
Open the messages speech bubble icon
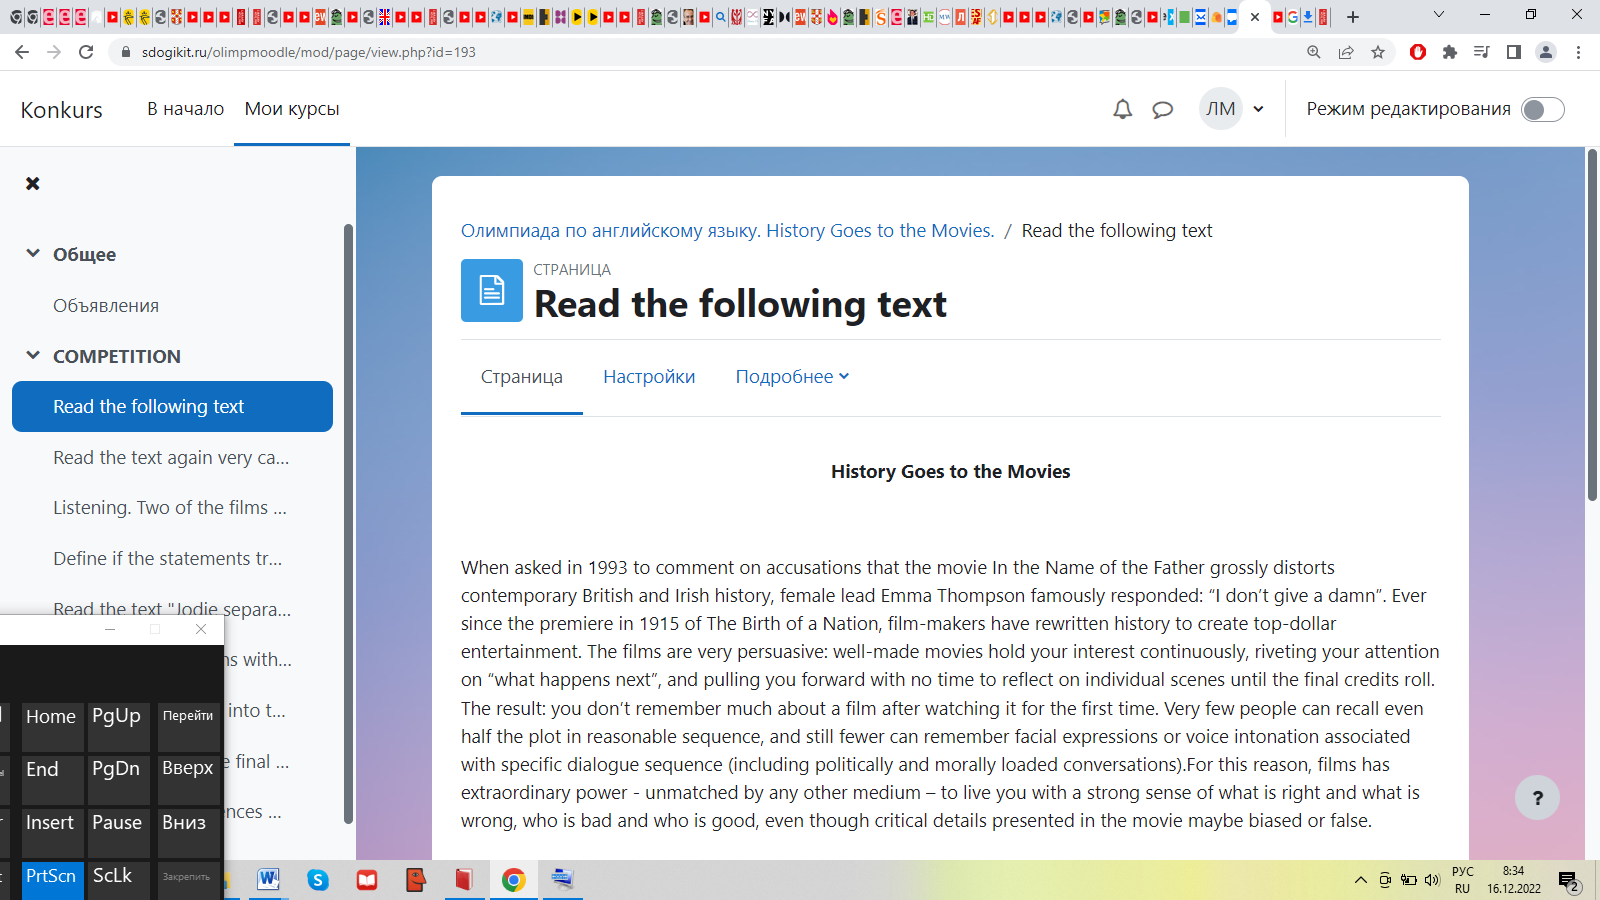[1162, 109]
